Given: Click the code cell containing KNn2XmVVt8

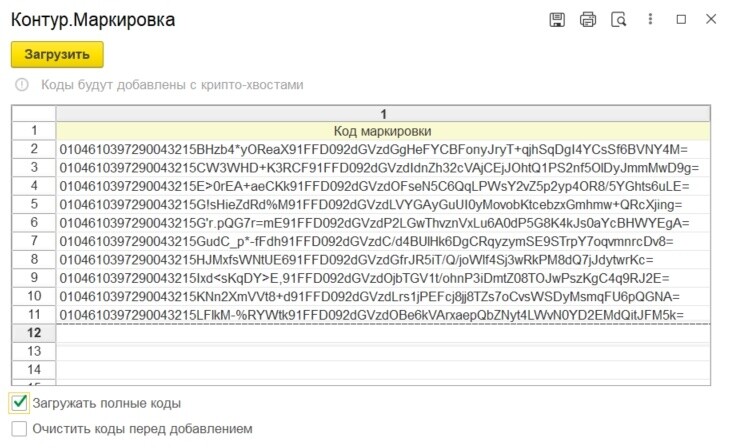Looking at the screenshot, I should point(383,296).
